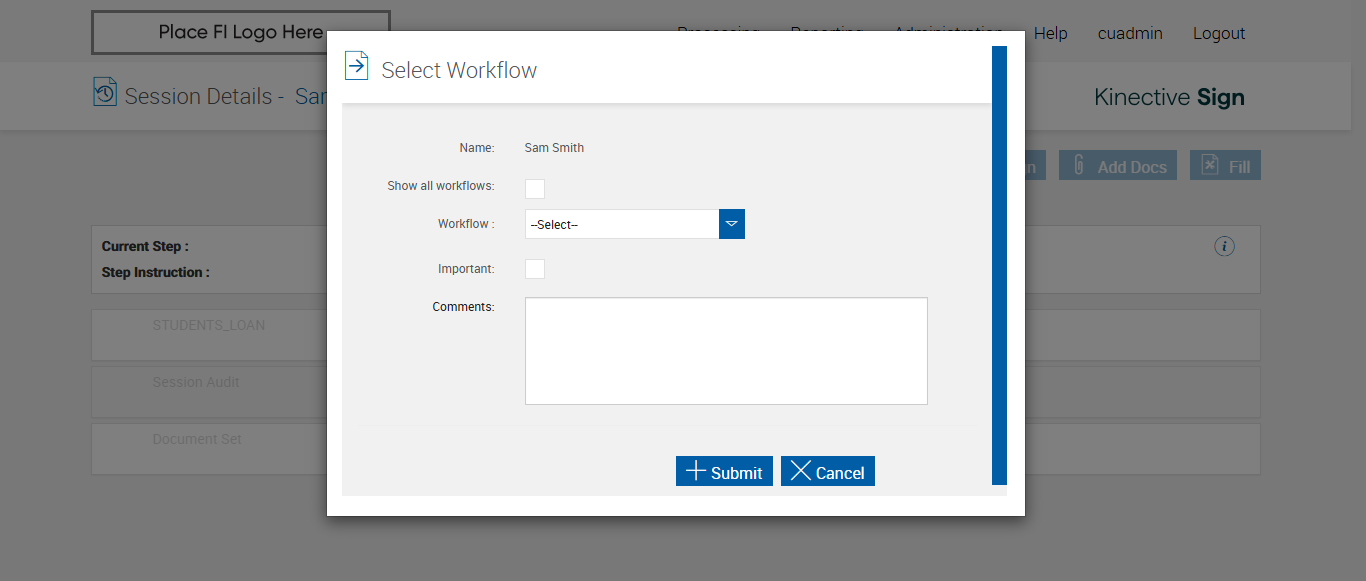Click inside the Comments text area

coord(726,351)
